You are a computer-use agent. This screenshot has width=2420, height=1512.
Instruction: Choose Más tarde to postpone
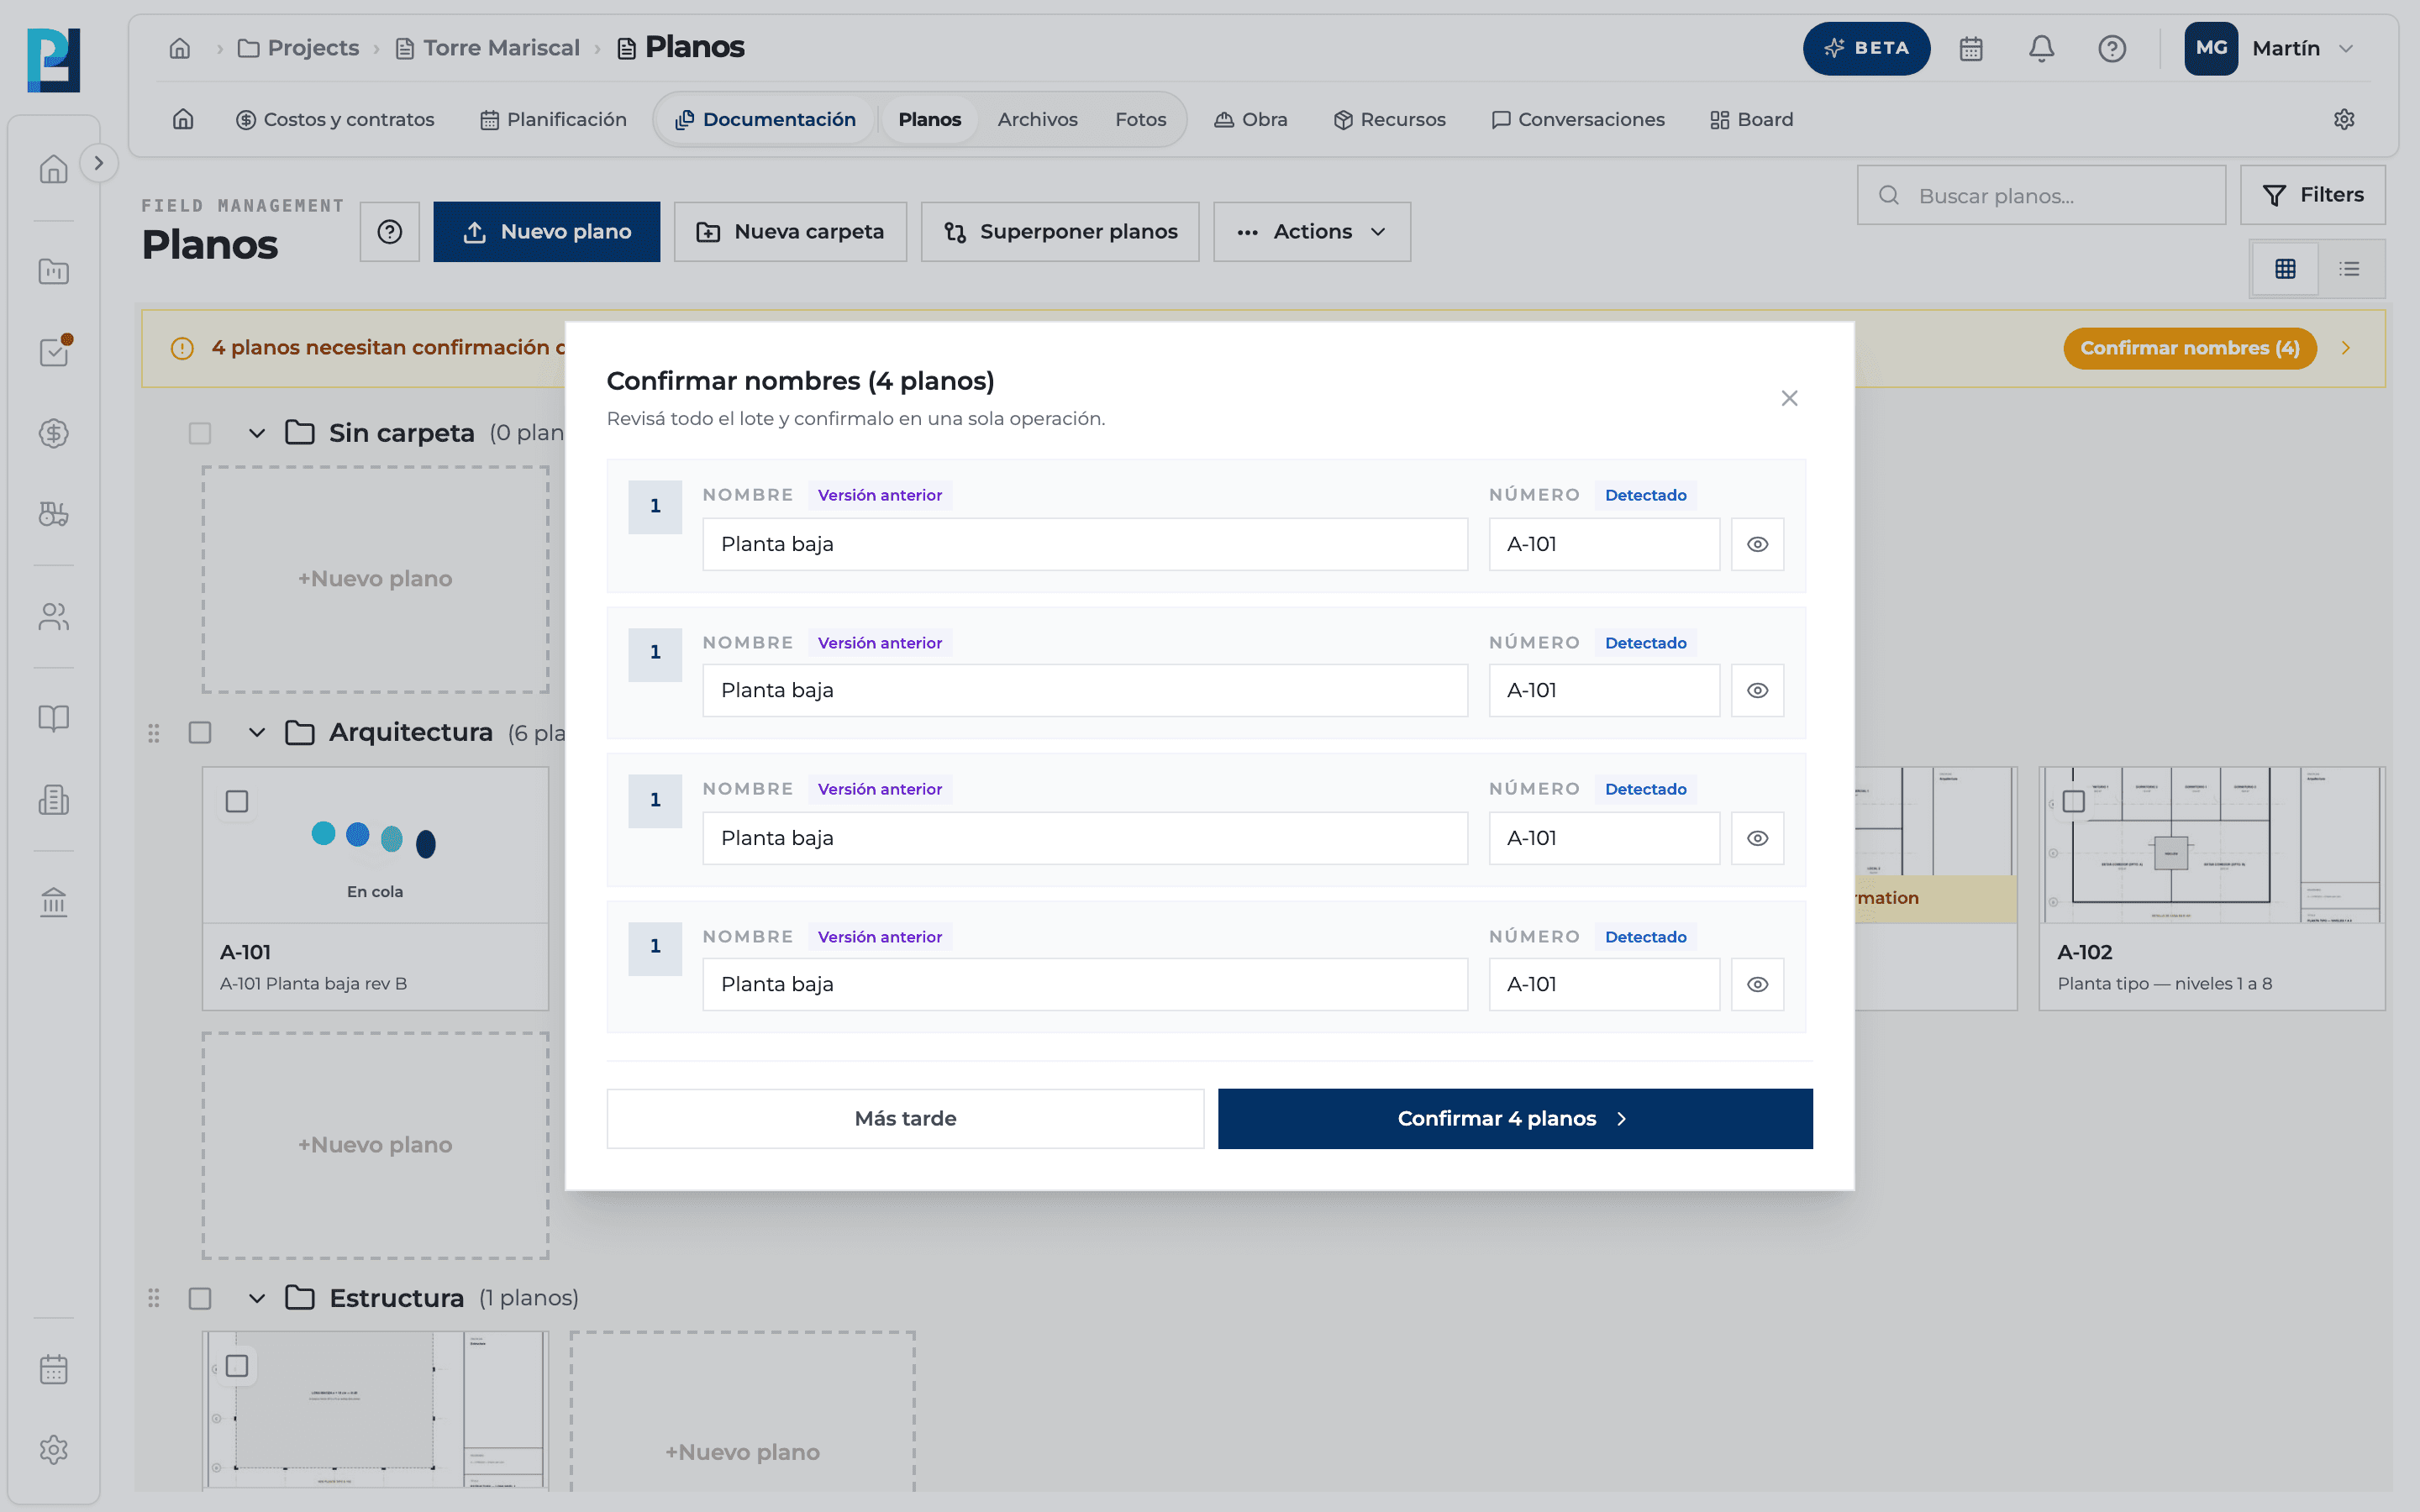tap(905, 1118)
